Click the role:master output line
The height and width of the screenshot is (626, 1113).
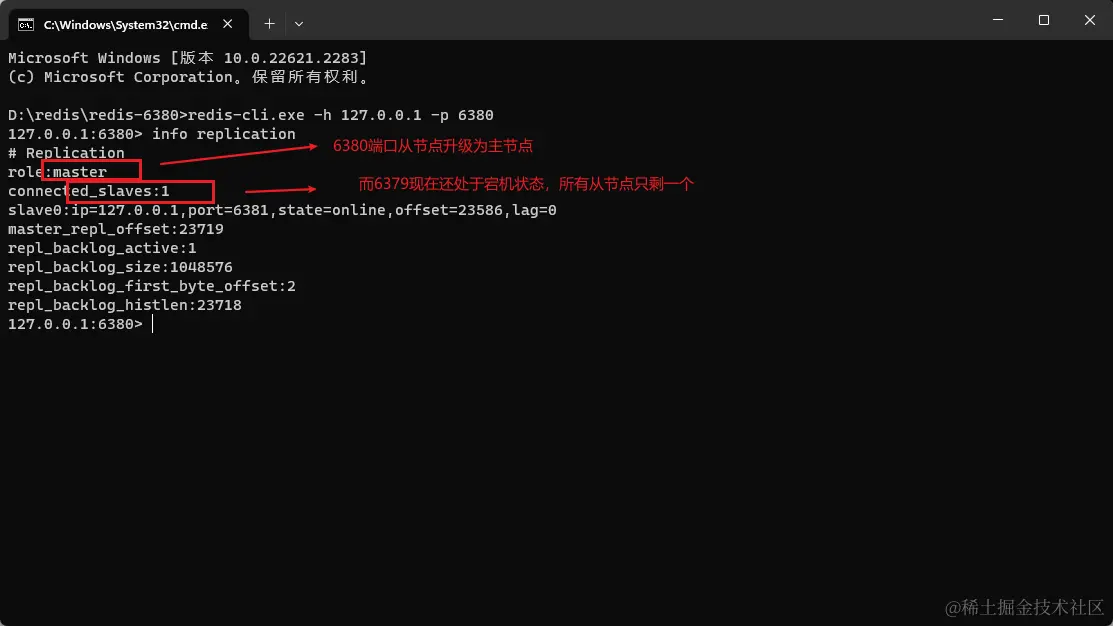point(57,172)
